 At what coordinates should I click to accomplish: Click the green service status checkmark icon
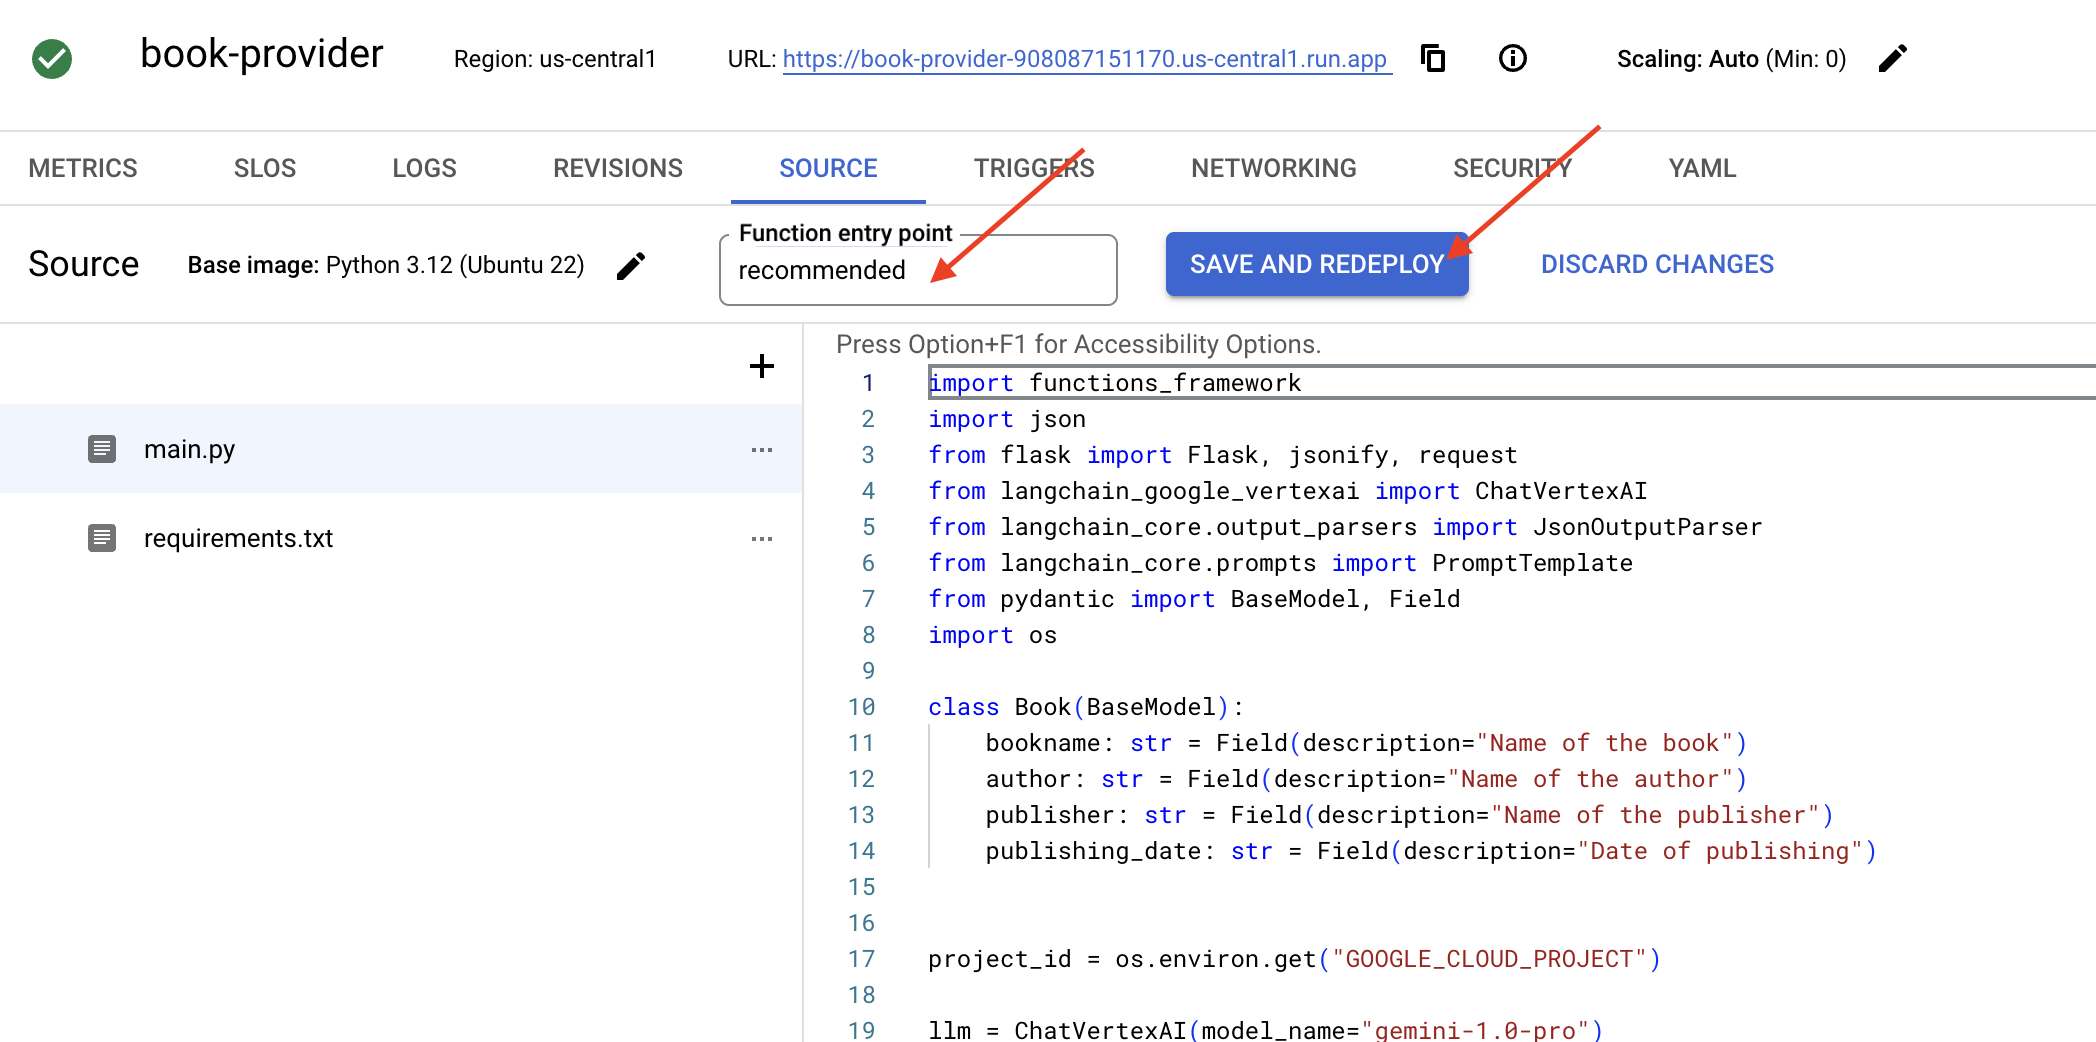pyautogui.click(x=52, y=59)
